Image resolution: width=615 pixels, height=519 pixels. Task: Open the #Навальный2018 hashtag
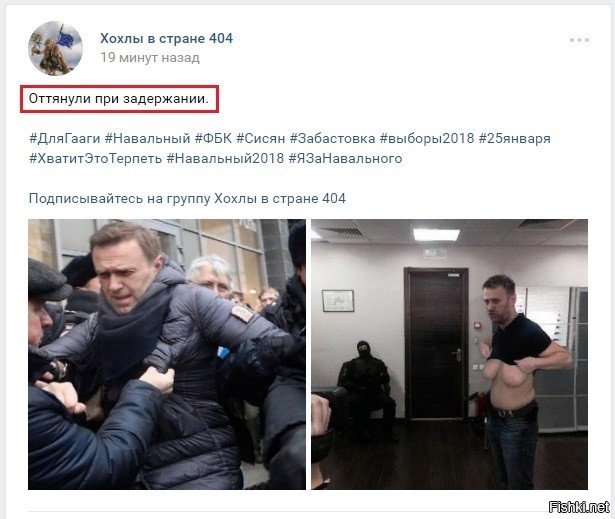pos(225,158)
